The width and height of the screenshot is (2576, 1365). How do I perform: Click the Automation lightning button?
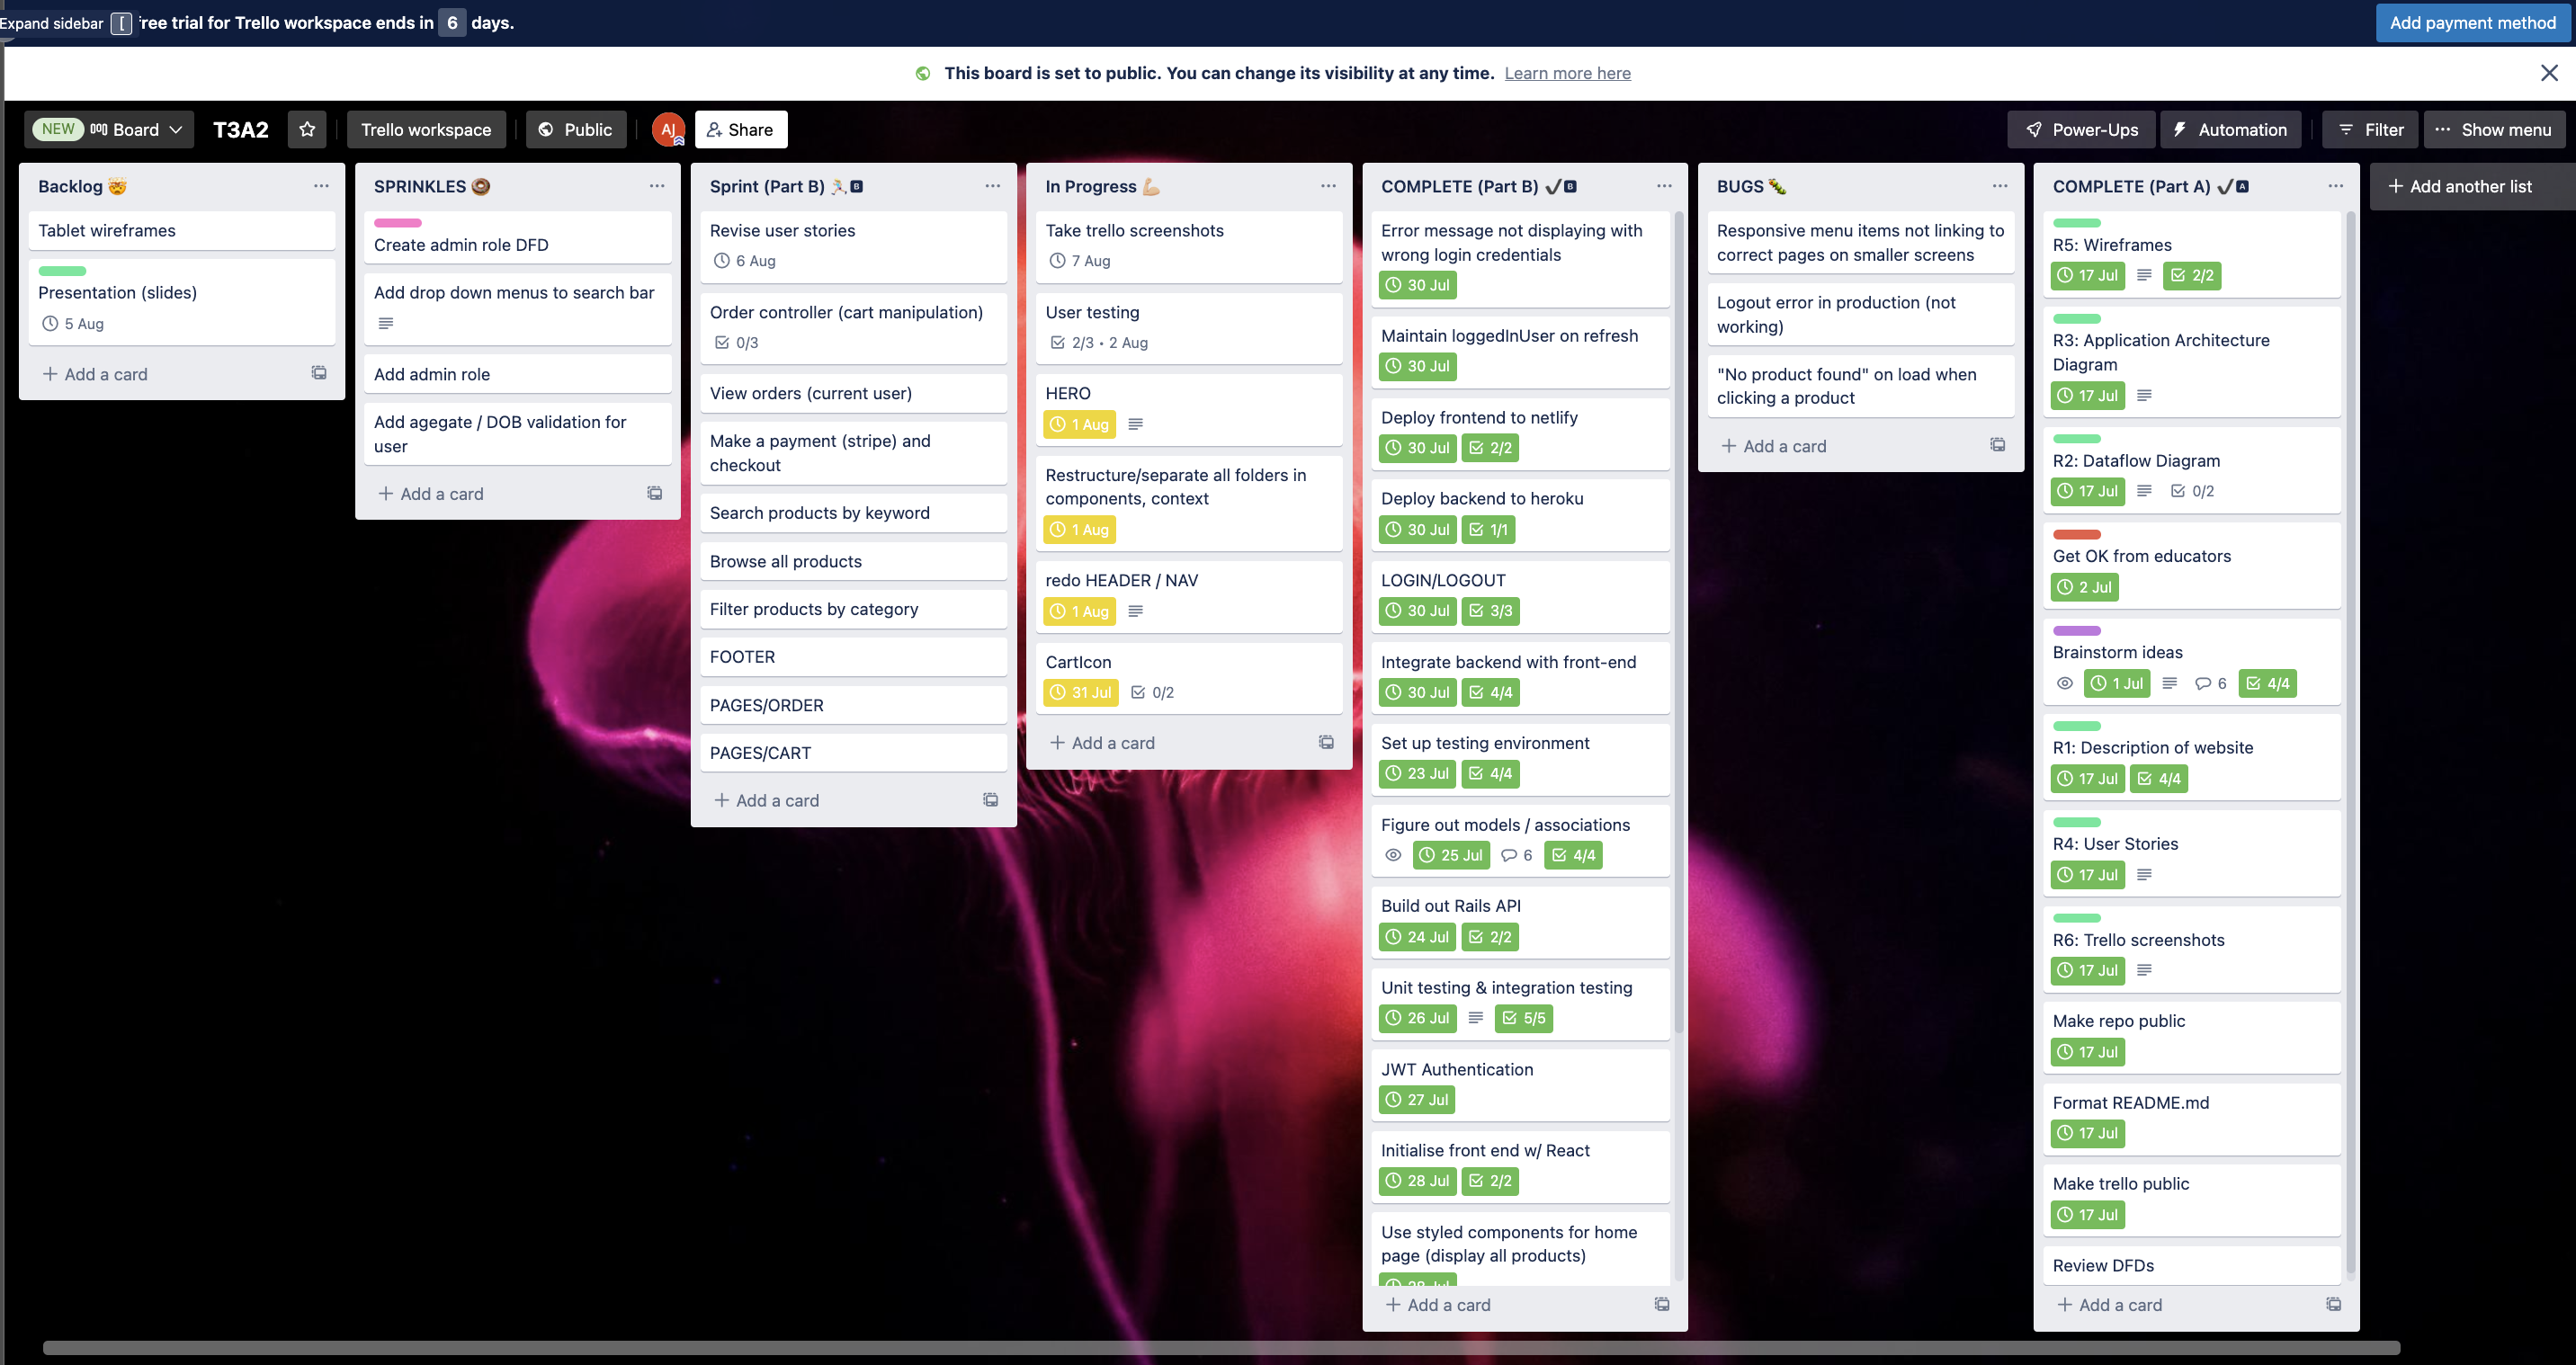2230,129
